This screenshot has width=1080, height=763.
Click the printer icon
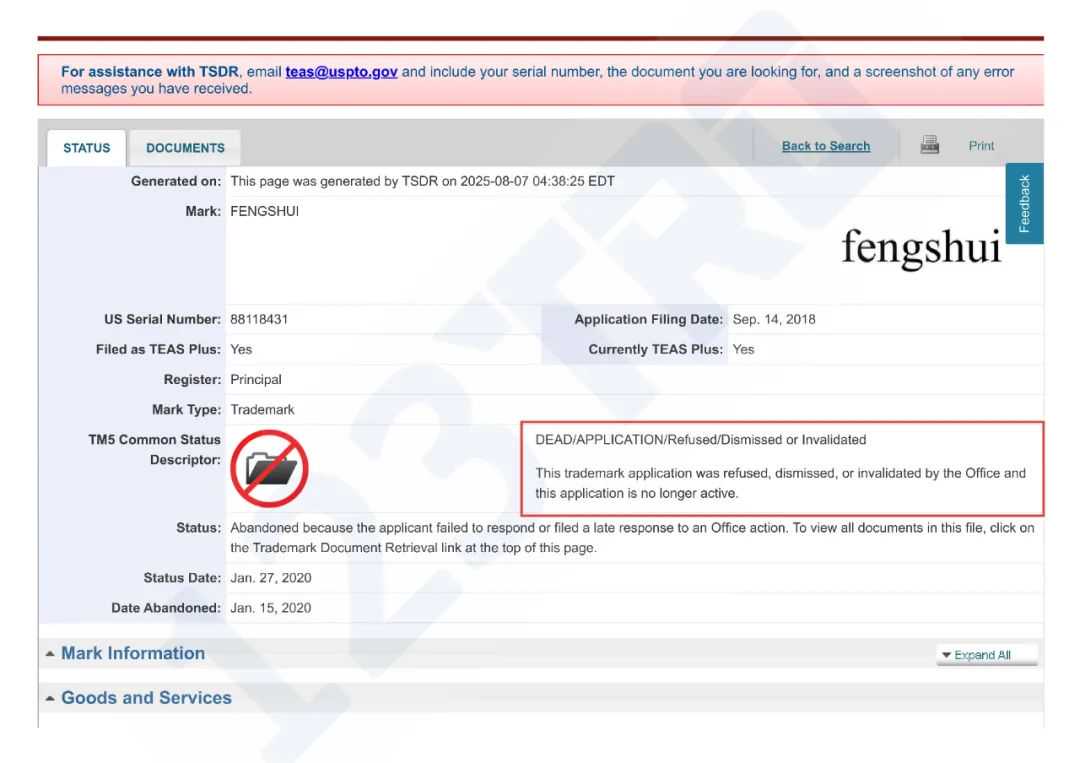tap(929, 145)
